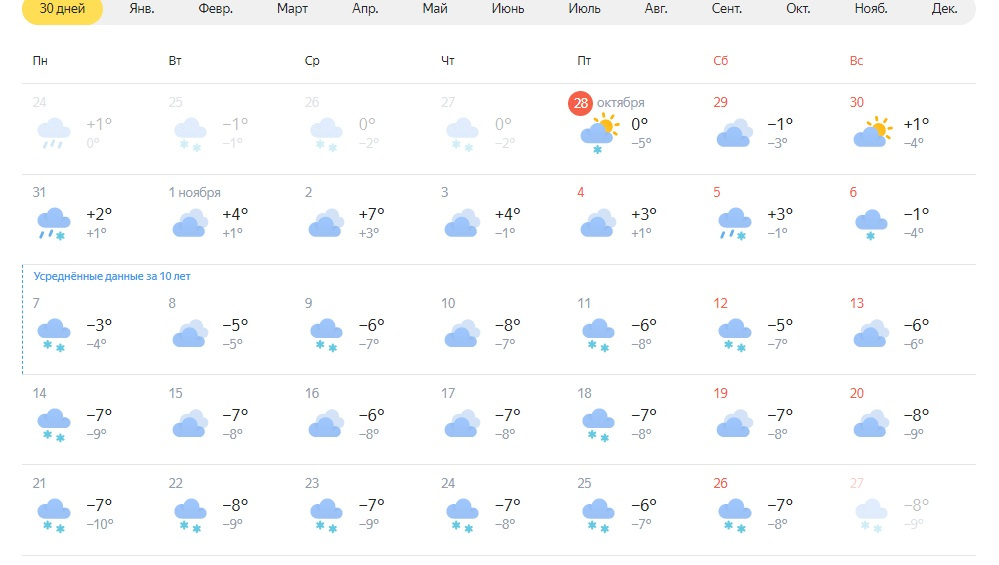Click the rain and snow icon for day 31
The width and height of the screenshot is (999, 565).
click(54, 224)
